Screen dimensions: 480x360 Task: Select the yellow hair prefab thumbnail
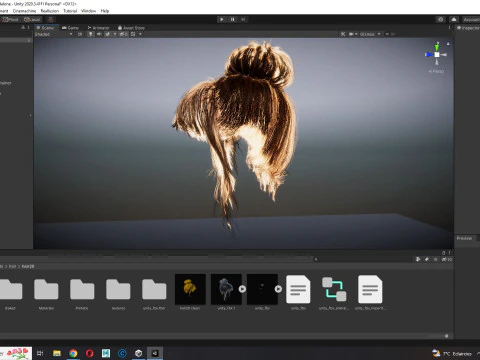coord(190,289)
